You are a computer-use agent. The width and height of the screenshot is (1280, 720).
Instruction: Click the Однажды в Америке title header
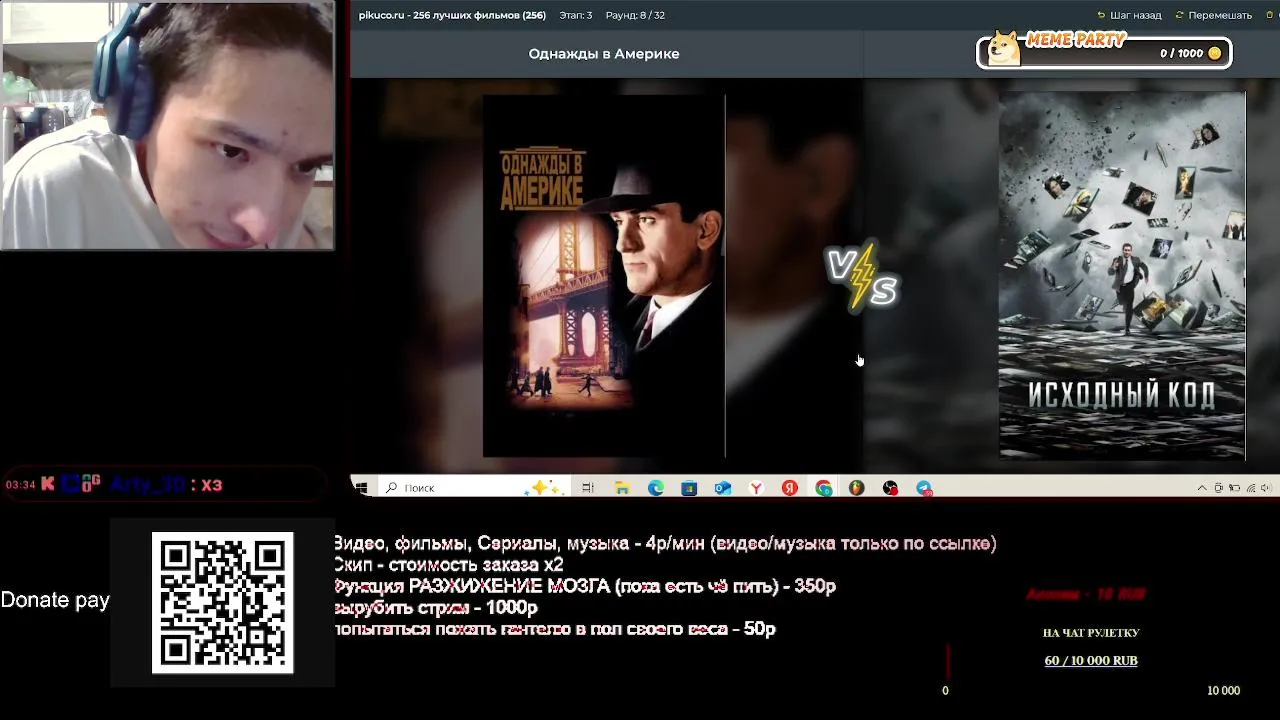(604, 54)
